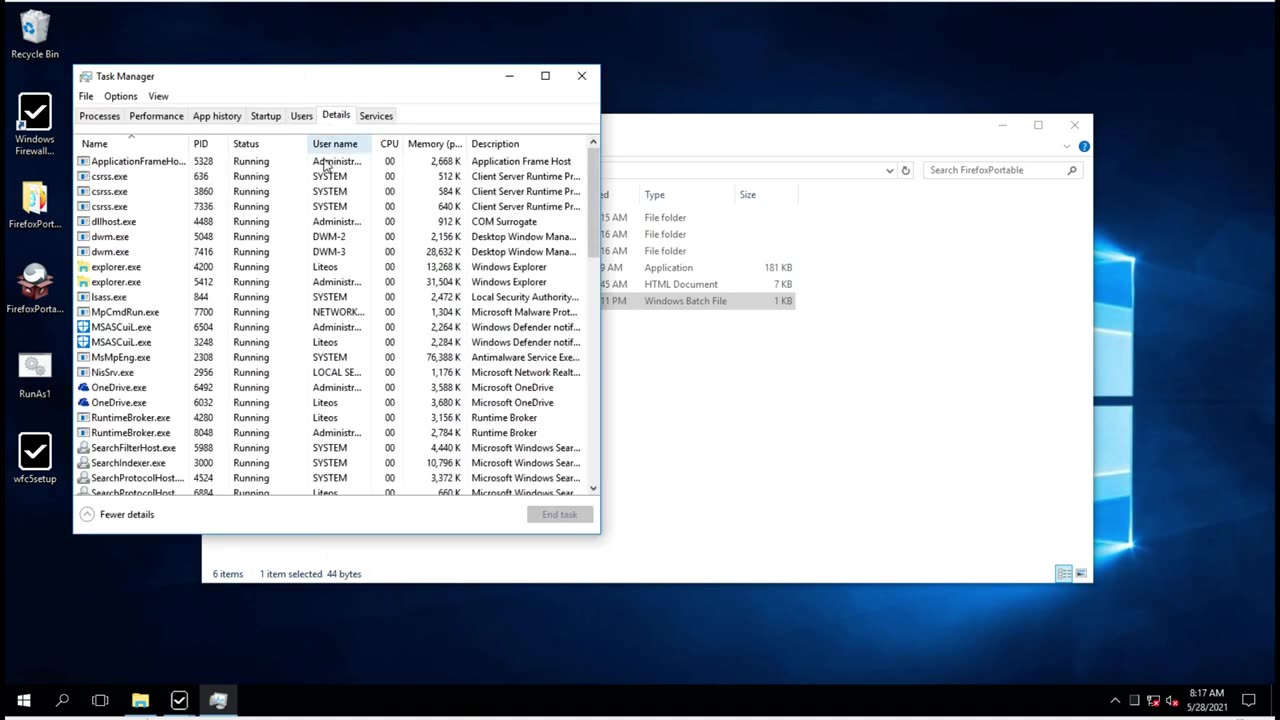1280x720 pixels.
Task: Select the Windows Batch File row in Explorer
Action: 698,301
